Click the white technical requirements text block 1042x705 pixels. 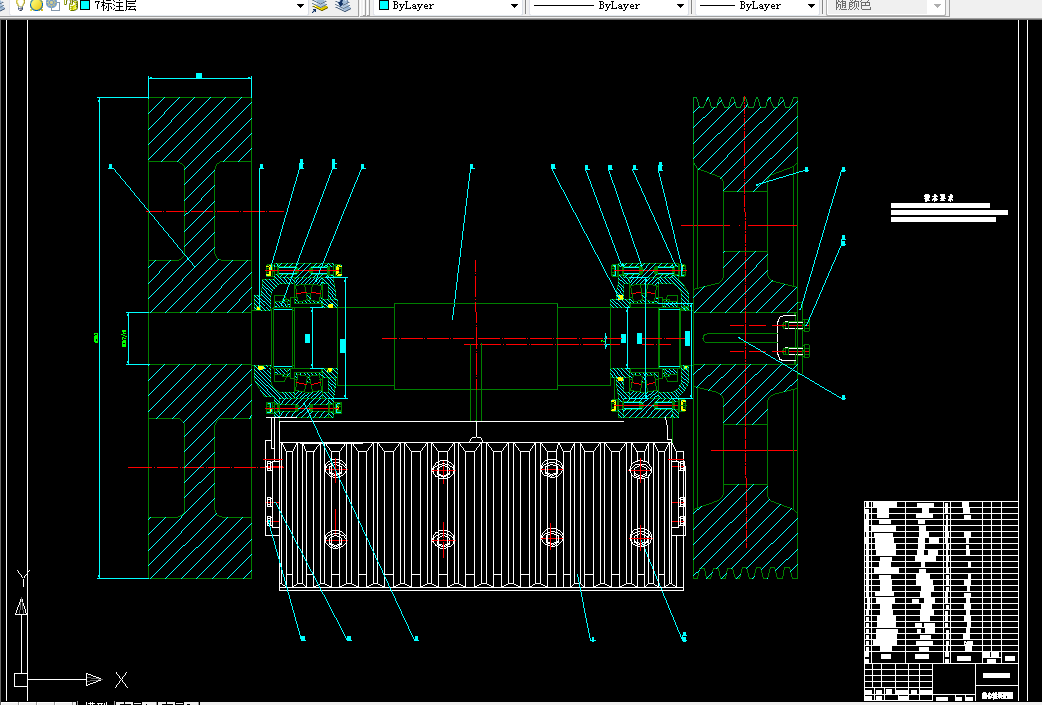947,212
